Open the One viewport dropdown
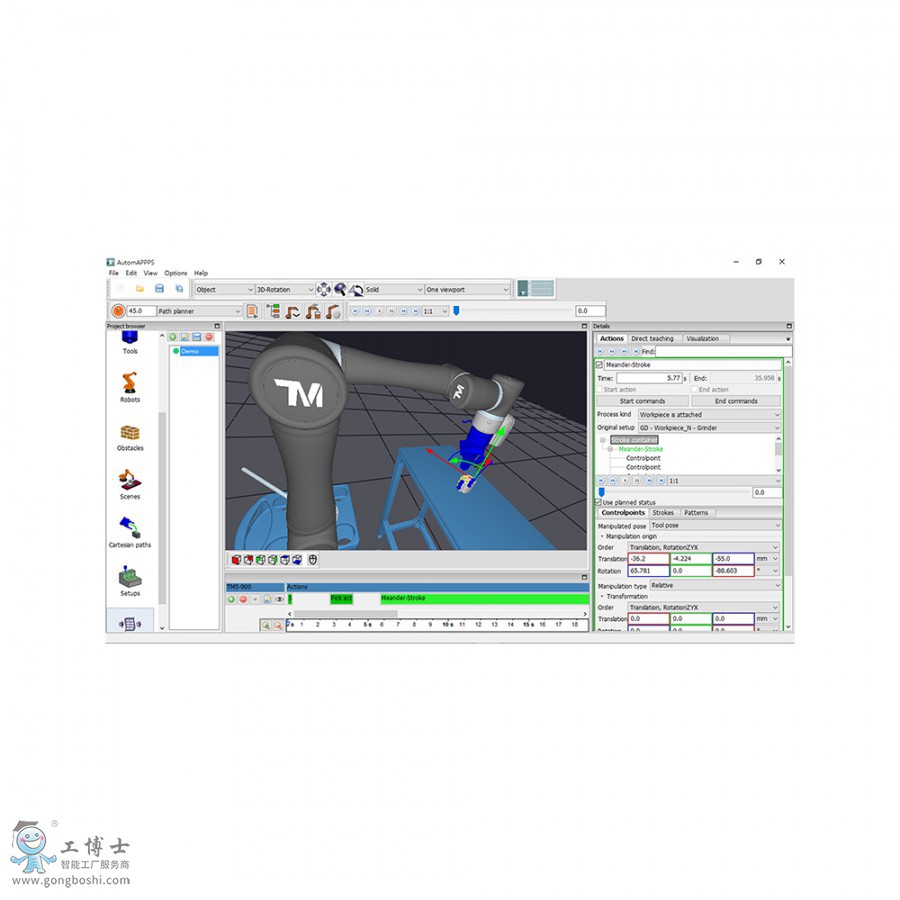This screenshot has width=900, height=900. 467,289
